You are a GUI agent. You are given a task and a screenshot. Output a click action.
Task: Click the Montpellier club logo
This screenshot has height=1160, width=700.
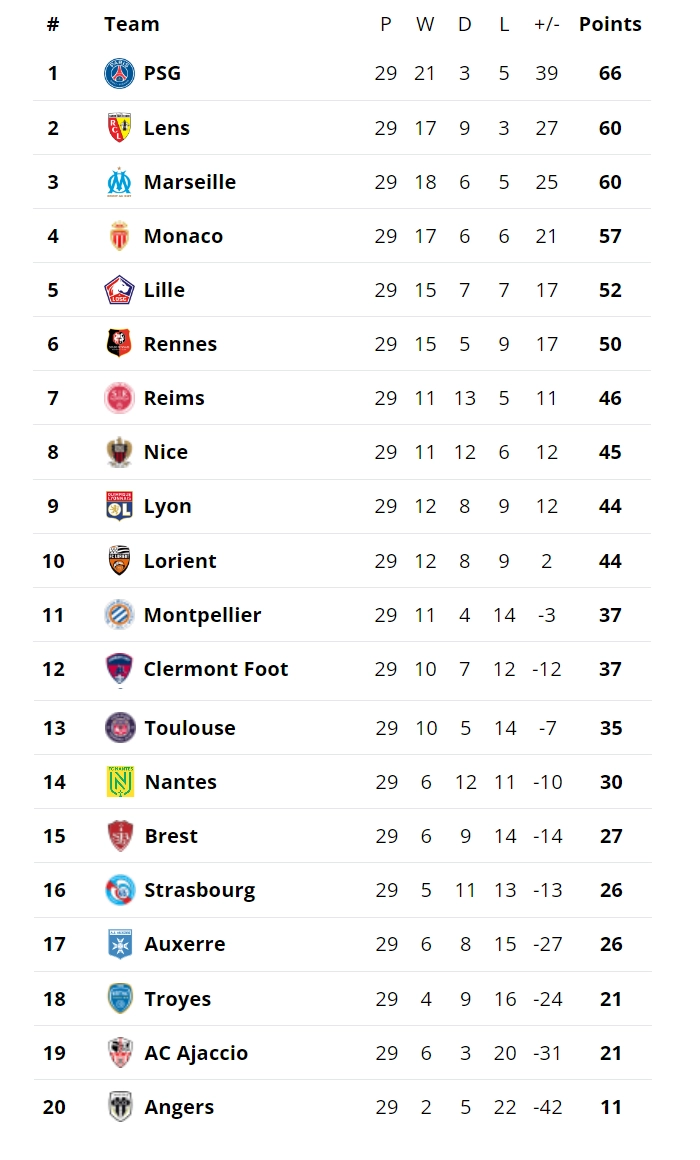point(119,615)
